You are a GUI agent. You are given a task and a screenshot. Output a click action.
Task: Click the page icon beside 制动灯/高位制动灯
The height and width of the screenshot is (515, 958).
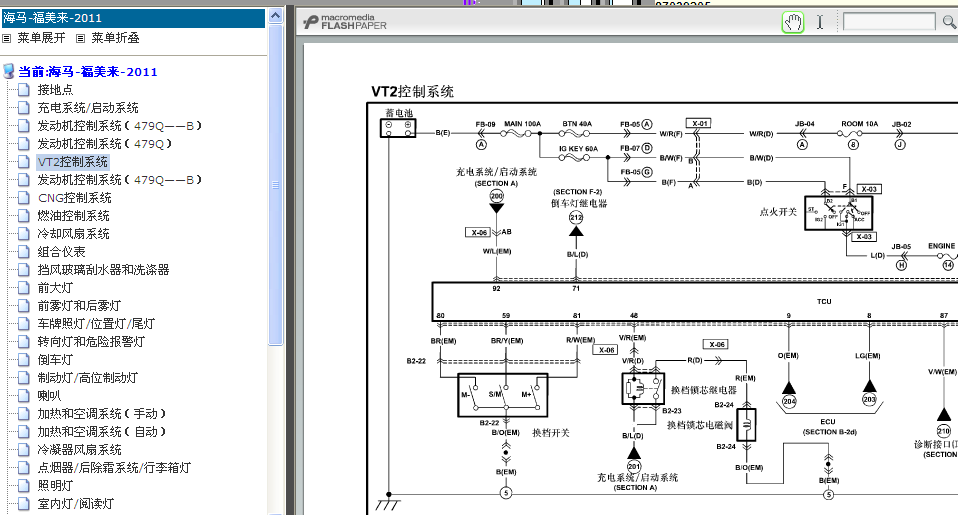pos(24,378)
